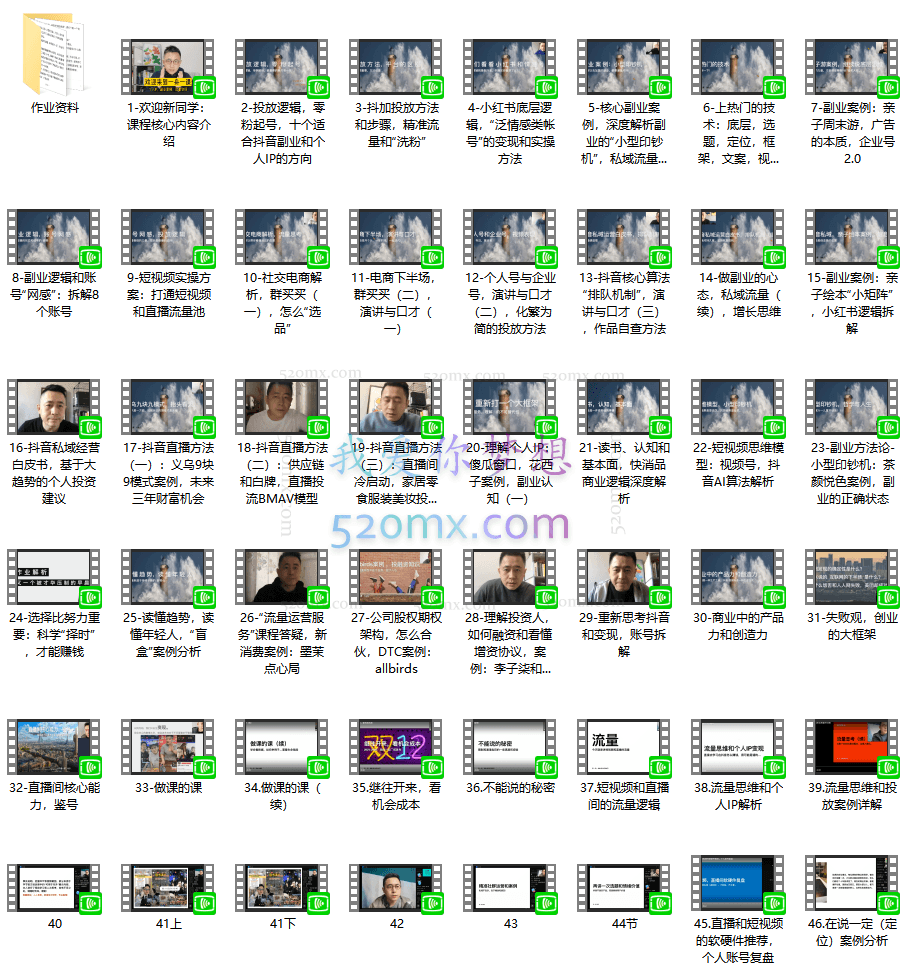The image size is (904, 972).
Task: Open the 作业资料 folder icon
Action: coord(55,54)
